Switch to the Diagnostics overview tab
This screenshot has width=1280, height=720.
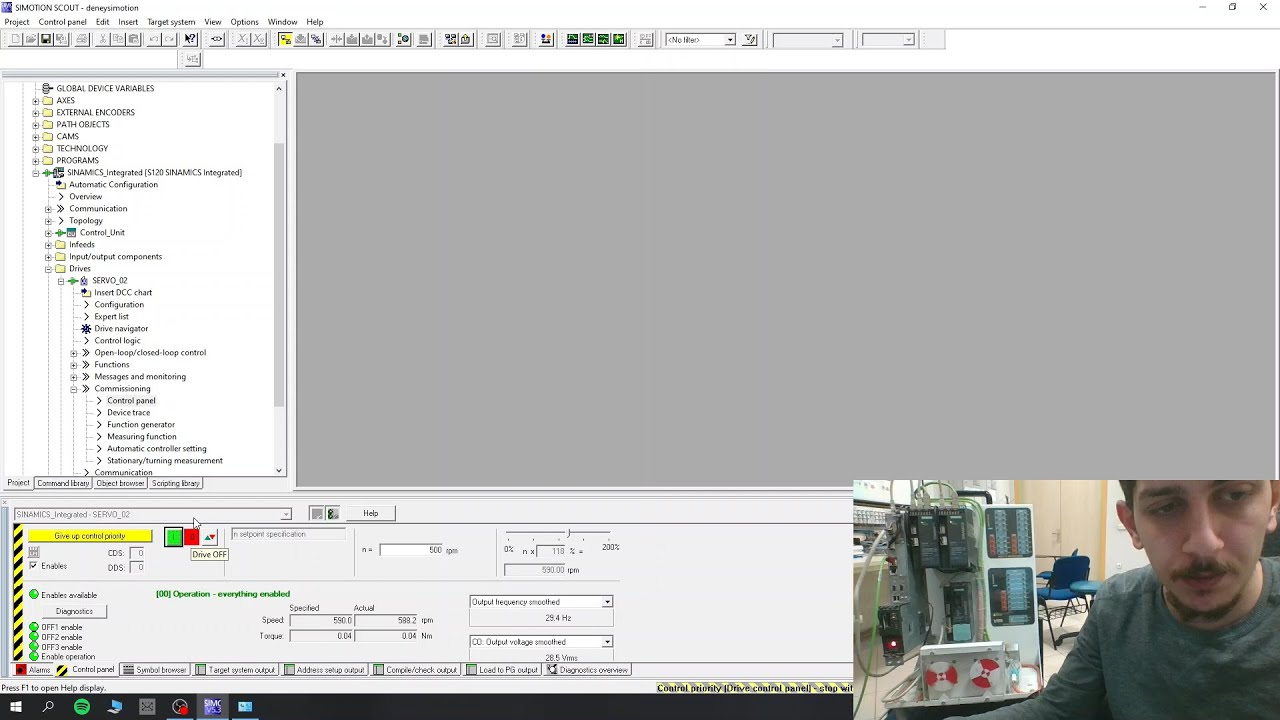click(588, 670)
